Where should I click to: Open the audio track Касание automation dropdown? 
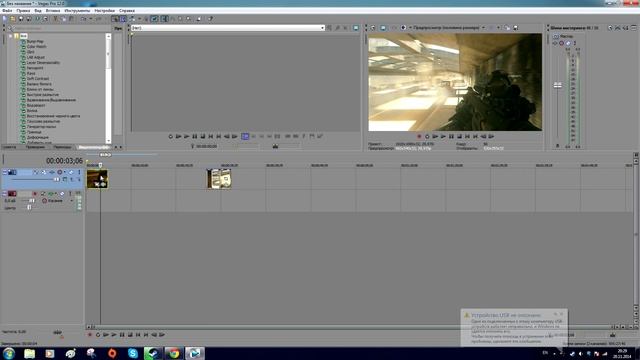click(x=72, y=201)
